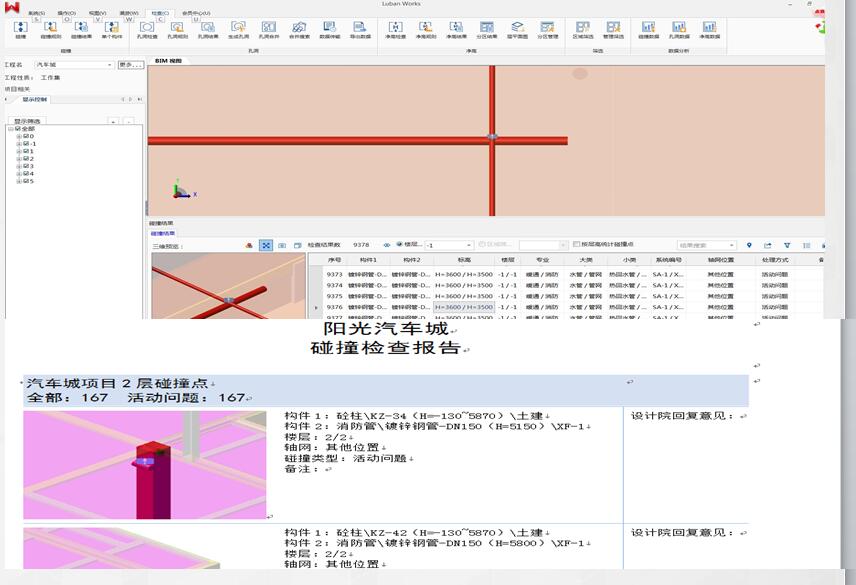
Task: Click the 孔洞合并 merge openings icon
Action: coord(269,29)
